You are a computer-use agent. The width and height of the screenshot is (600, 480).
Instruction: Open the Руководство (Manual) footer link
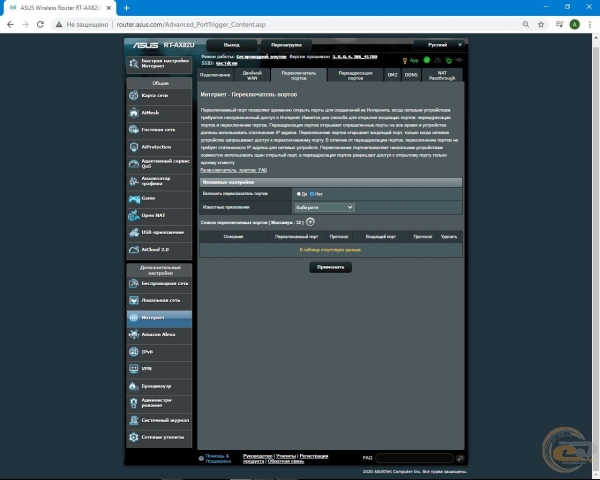click(258, 456)
